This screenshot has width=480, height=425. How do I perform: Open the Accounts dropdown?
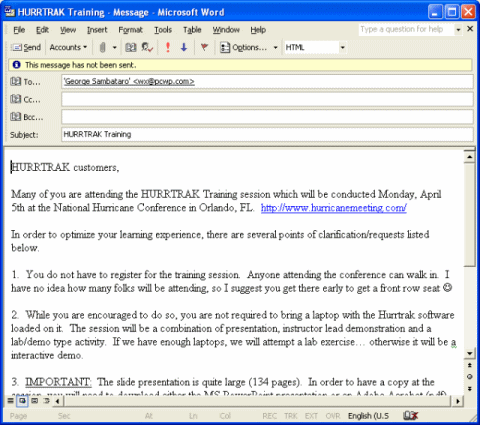68,48
